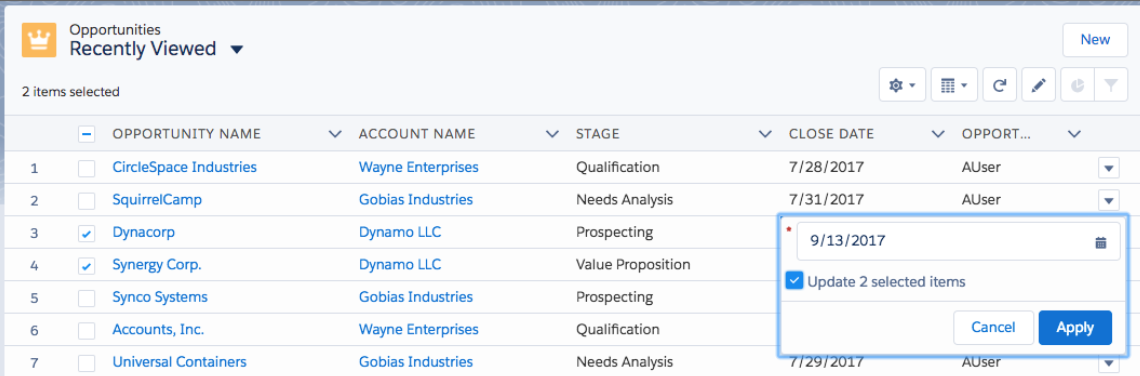
Task: Click Apply to update items
Action: coord(1075,327)
